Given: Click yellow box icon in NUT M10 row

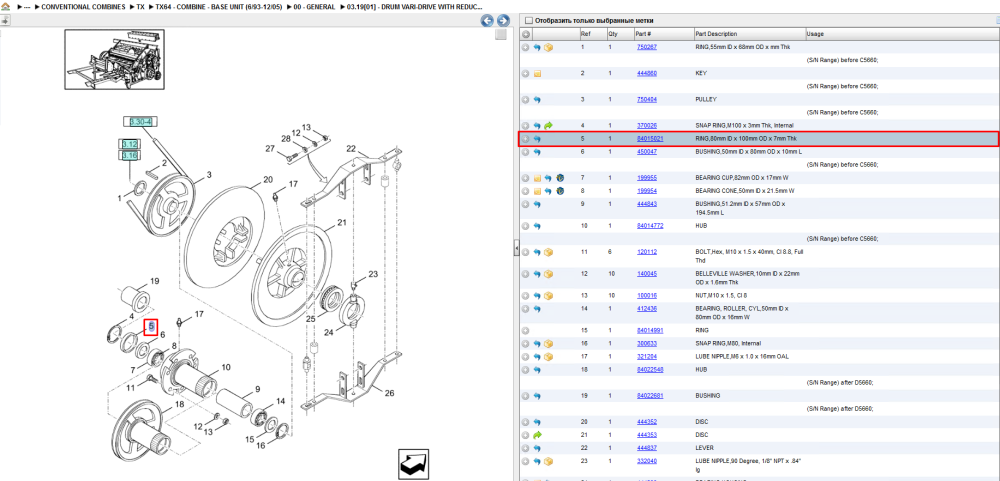Looking at the screenshot, I should click(548, 295).
